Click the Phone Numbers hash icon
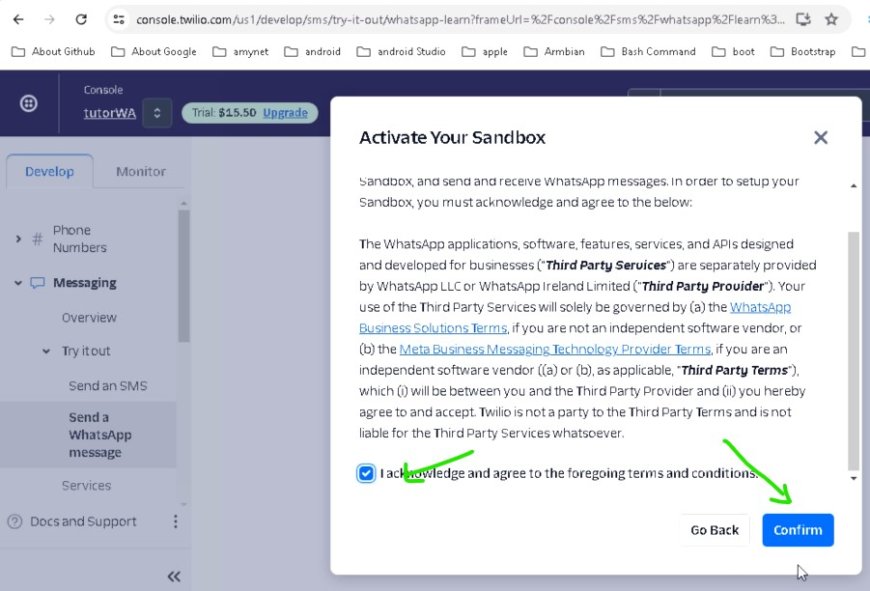The image size is (870, 591). (x=37, y=239)
